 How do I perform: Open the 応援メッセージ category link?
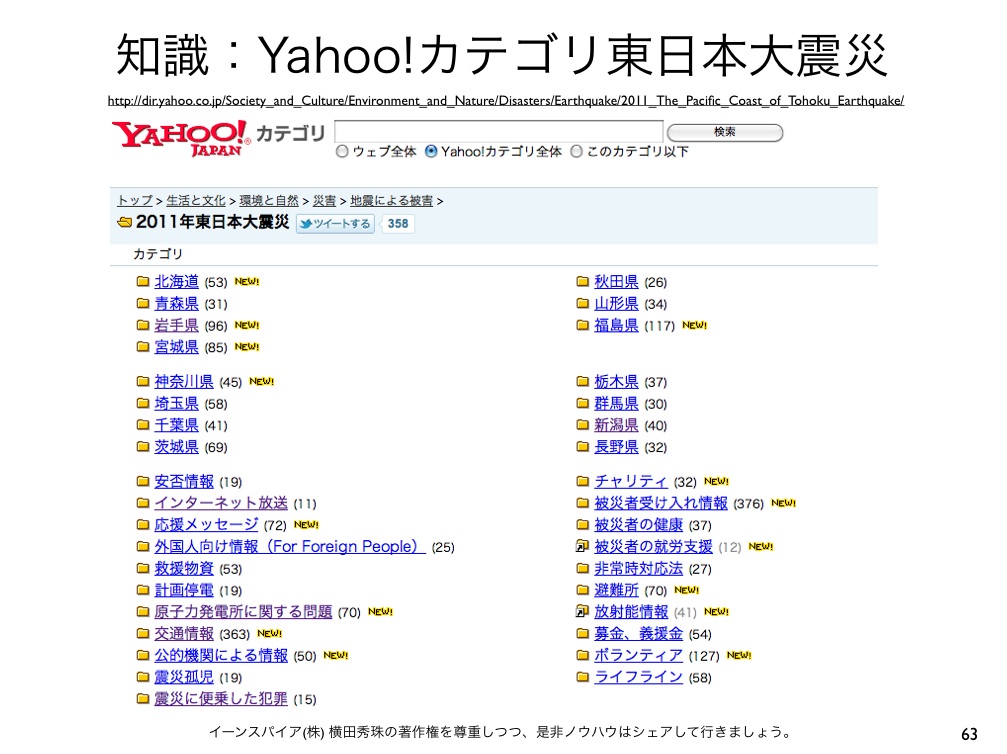coord(206,525)
